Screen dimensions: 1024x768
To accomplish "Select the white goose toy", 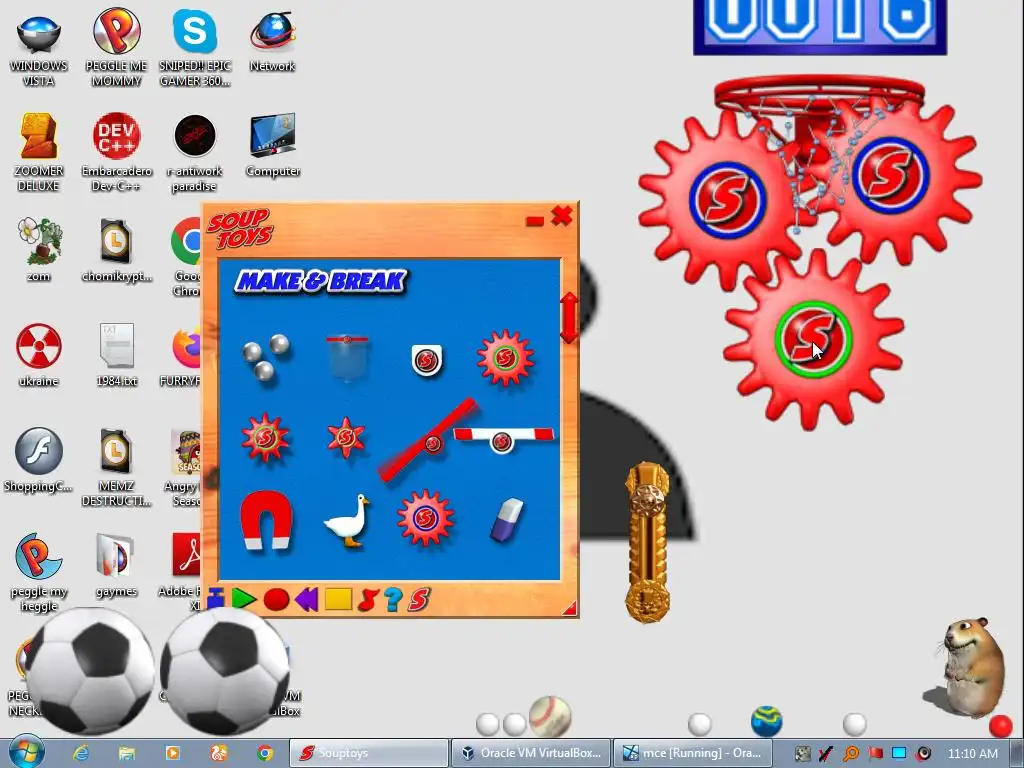I will click(347, 520).
